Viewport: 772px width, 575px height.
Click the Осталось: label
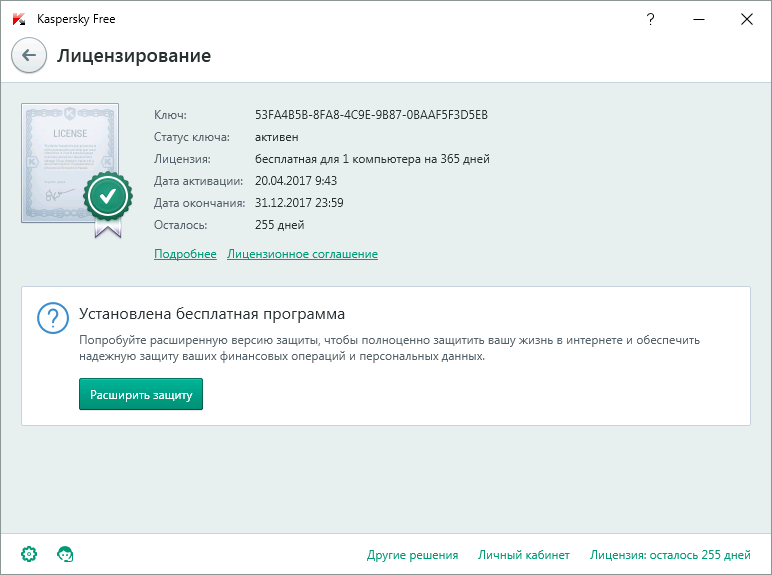click(181, 225)
